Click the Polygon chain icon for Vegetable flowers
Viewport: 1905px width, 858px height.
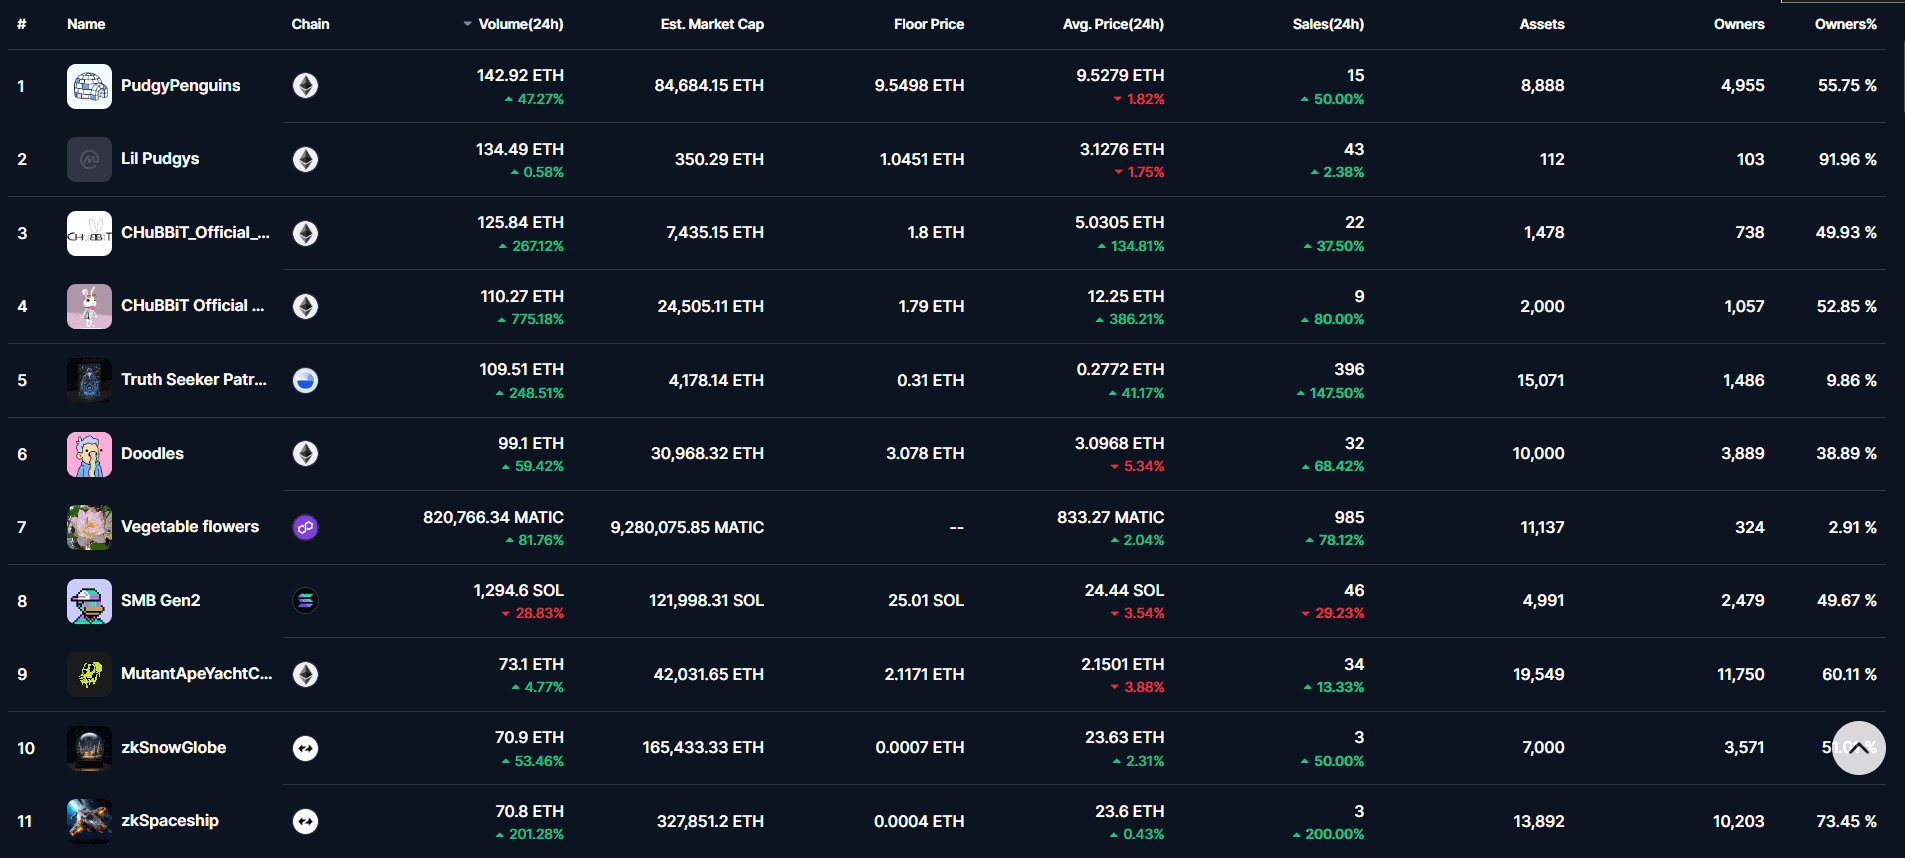[x=306, y=527]
